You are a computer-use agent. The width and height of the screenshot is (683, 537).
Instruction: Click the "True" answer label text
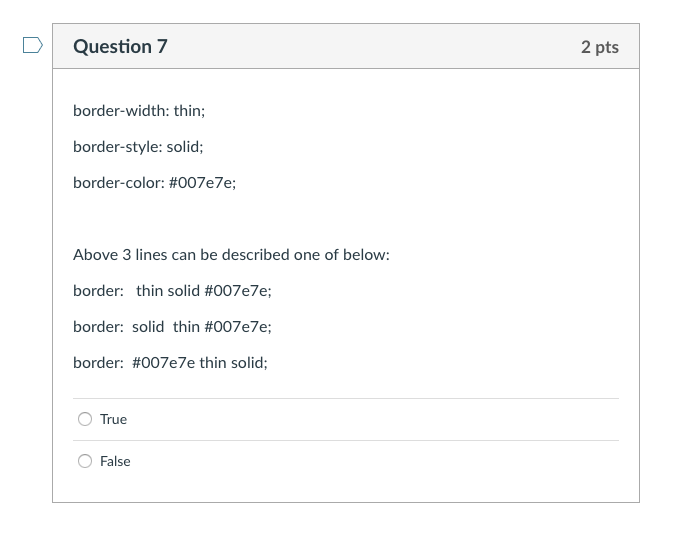(113, 419)
